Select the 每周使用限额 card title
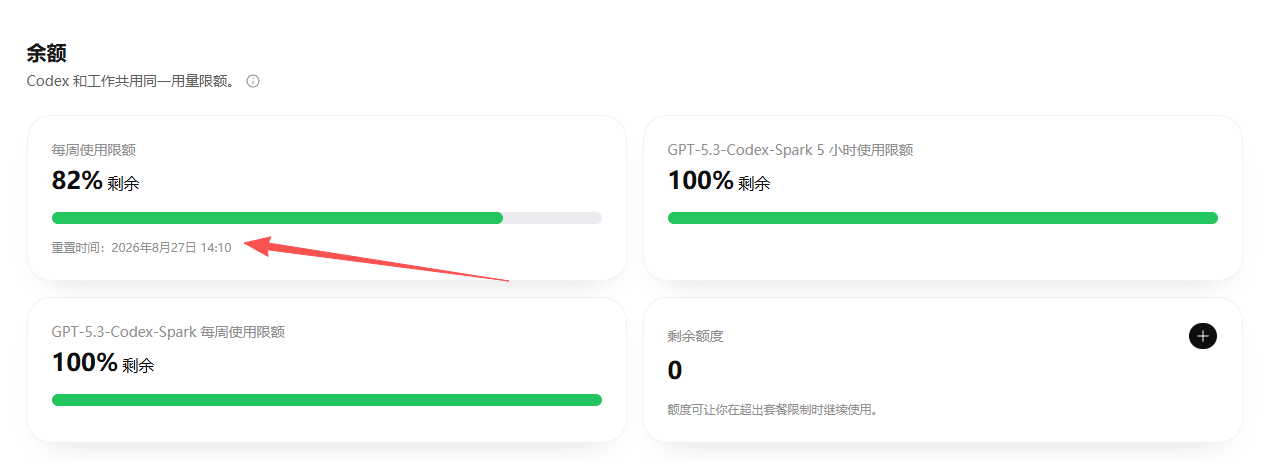The image size is (1268, 461). (x=94, y=150)
